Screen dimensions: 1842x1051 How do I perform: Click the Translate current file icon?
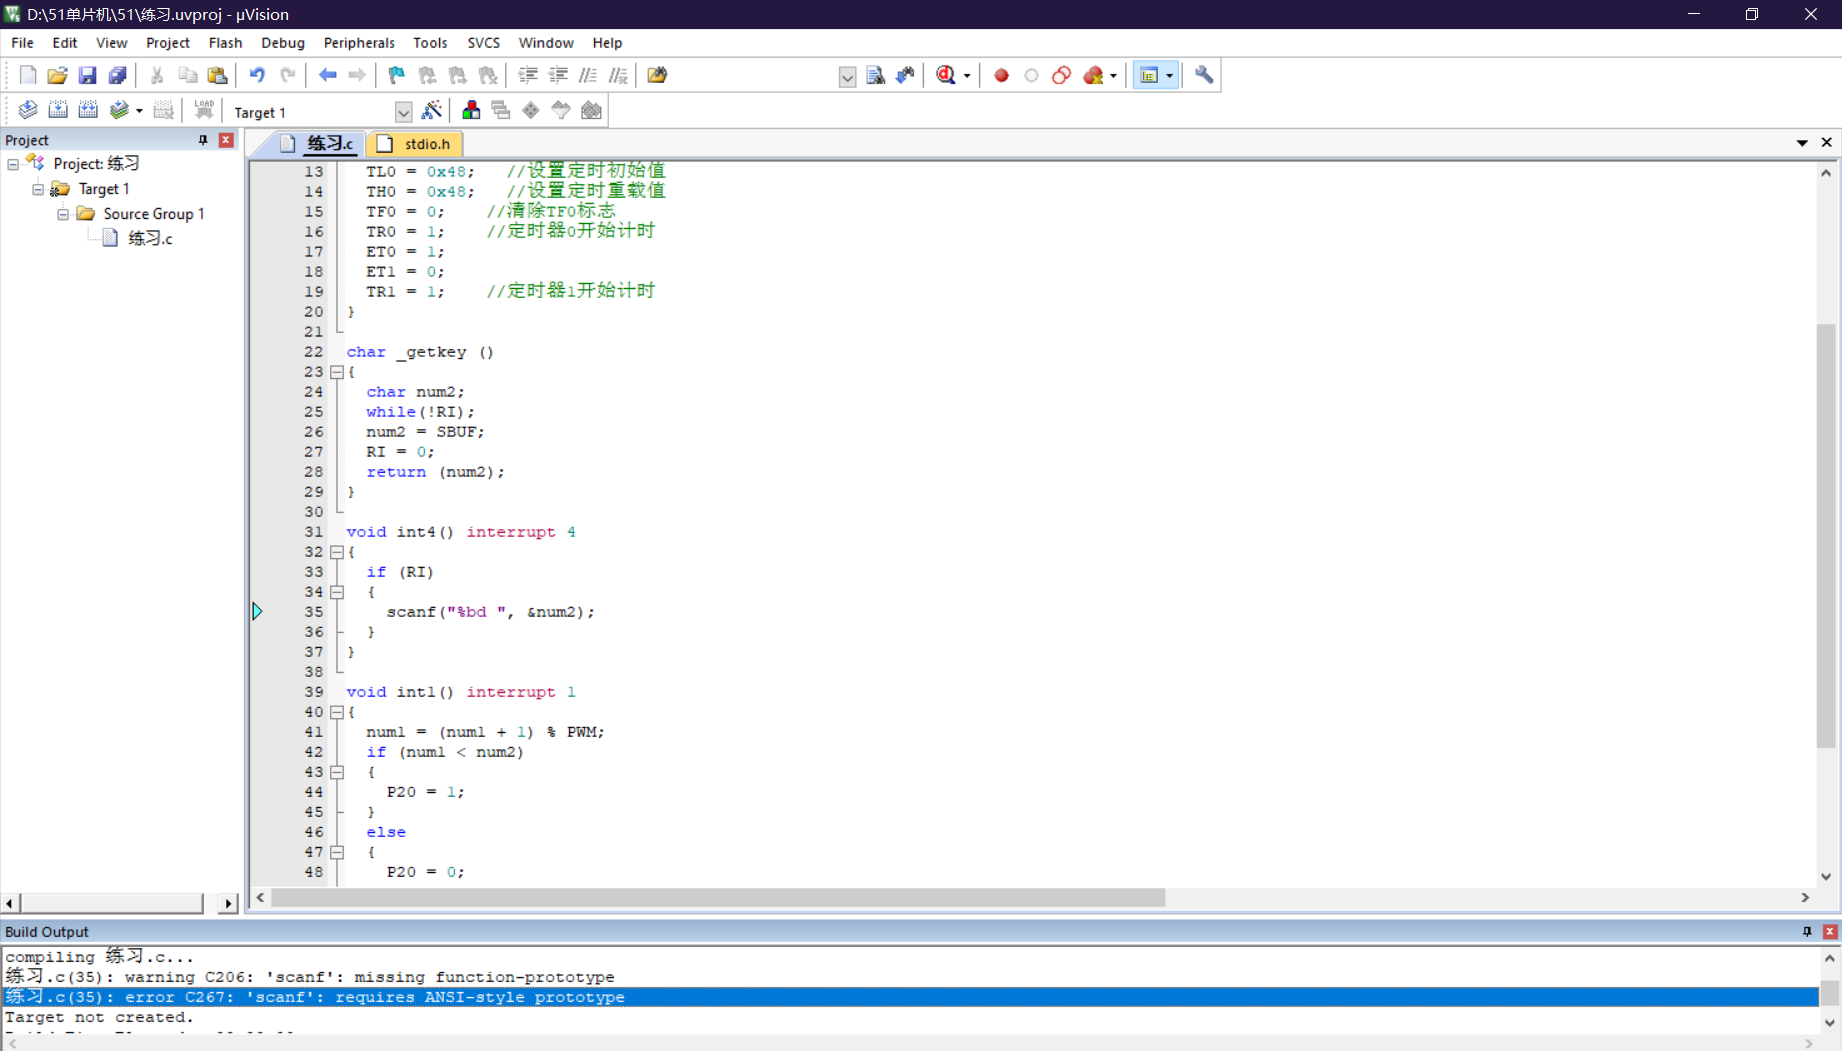(28, 110)
